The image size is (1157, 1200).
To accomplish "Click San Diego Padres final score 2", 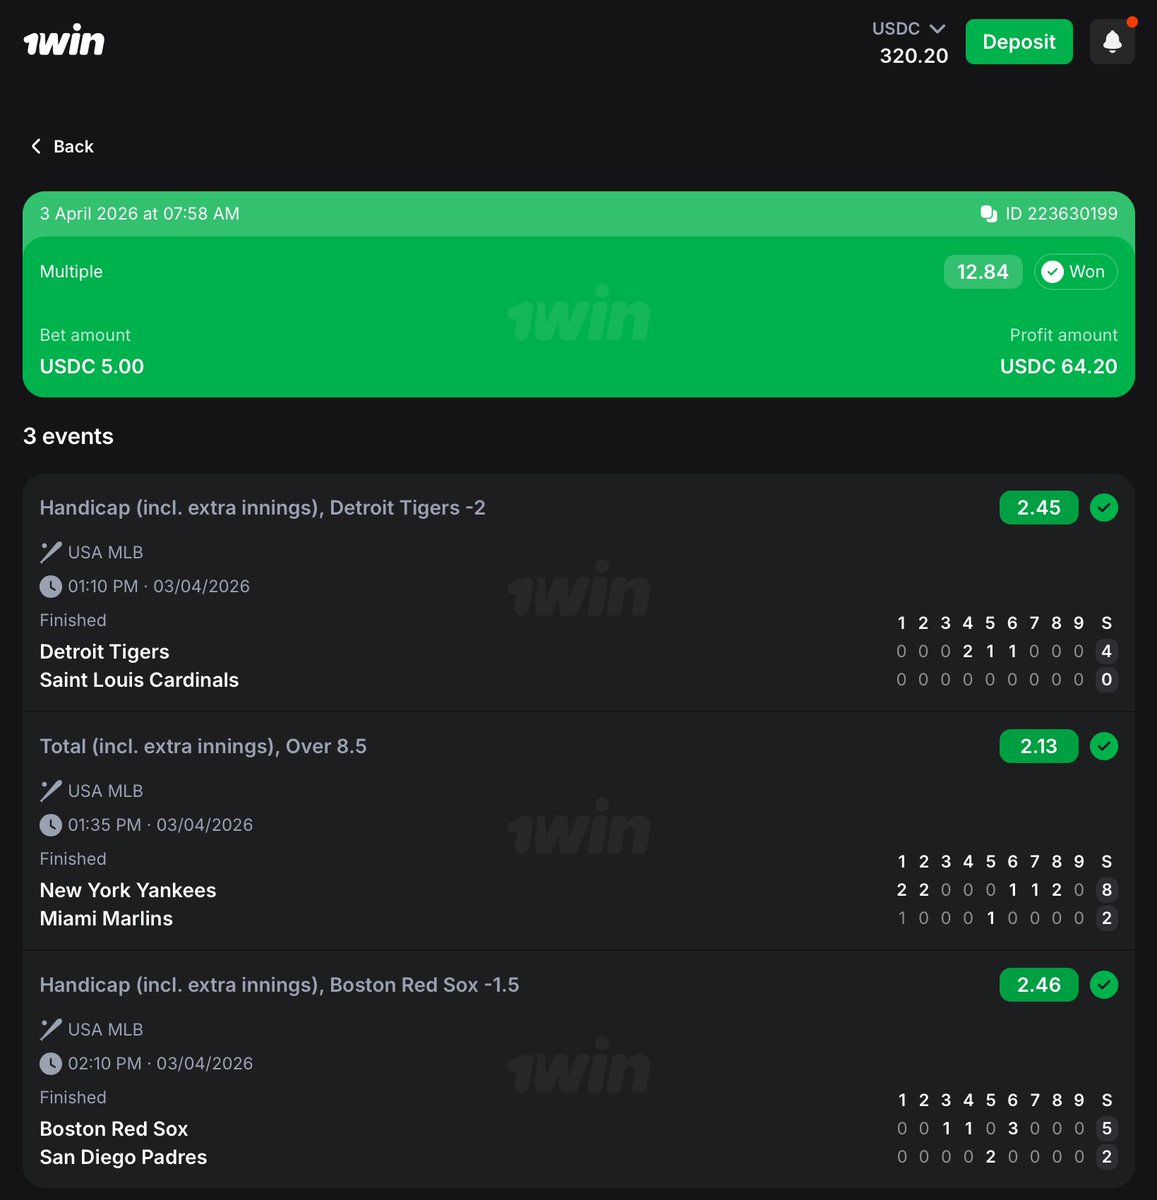I will (1106, 1156).
